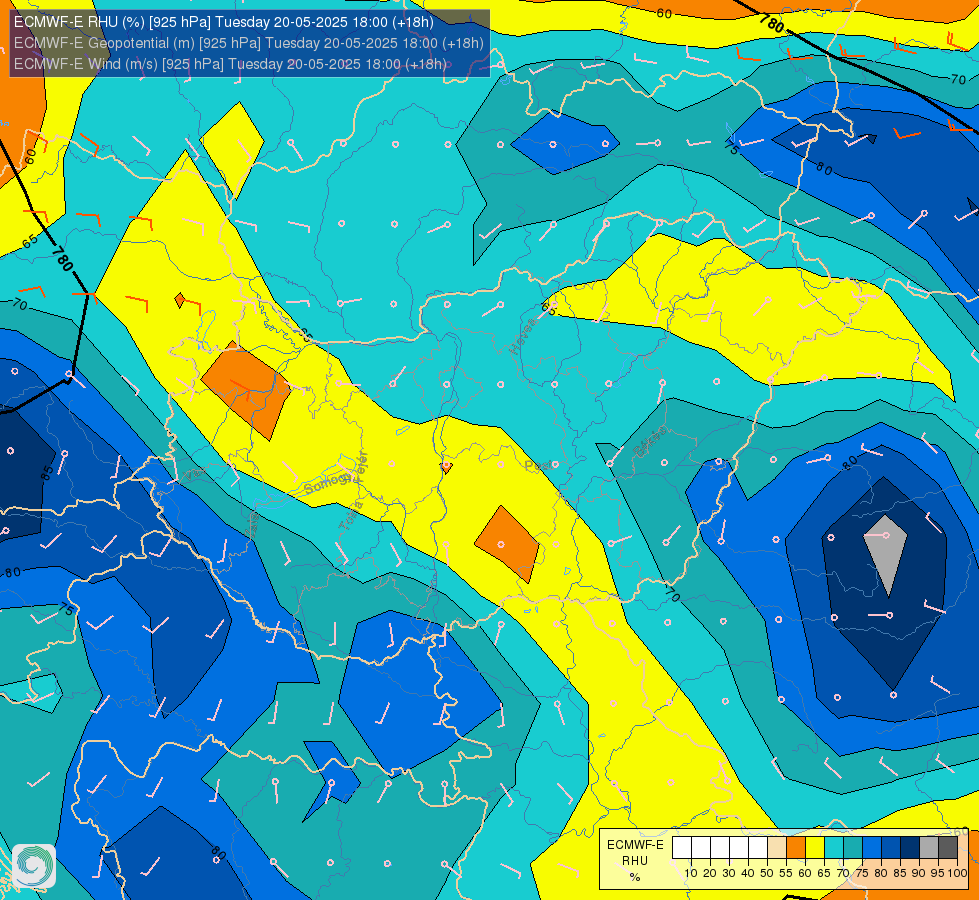This screenshot has height=900, width=979.
Task: Click the legend tick label 20
Action: tap(711, 873)
